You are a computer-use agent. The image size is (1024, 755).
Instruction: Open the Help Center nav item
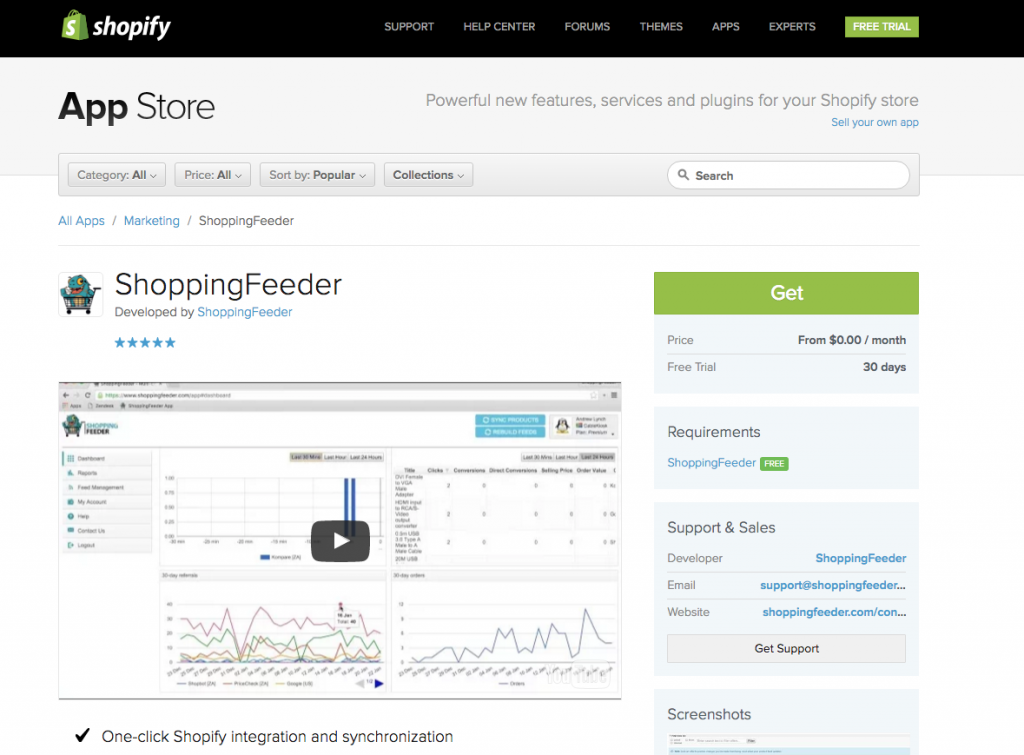[499, 27]
